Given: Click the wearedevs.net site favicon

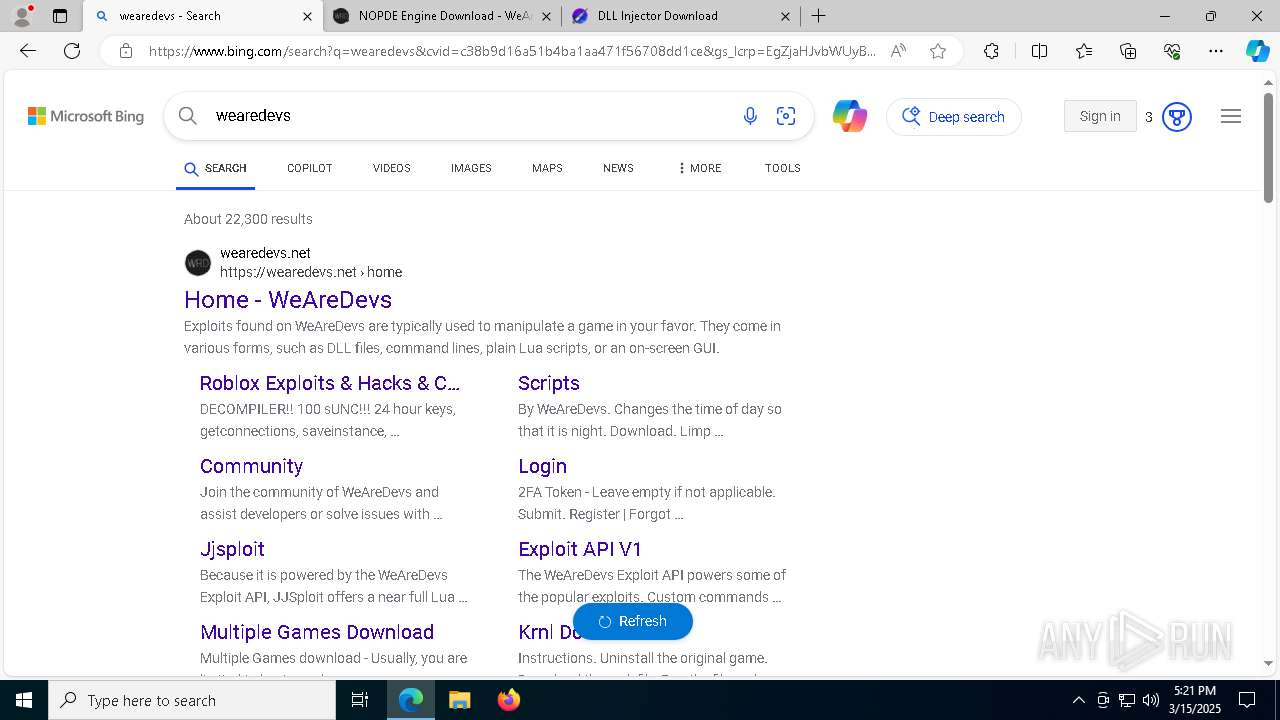Looking at the screenshot, I should click(x=198, y=263).
